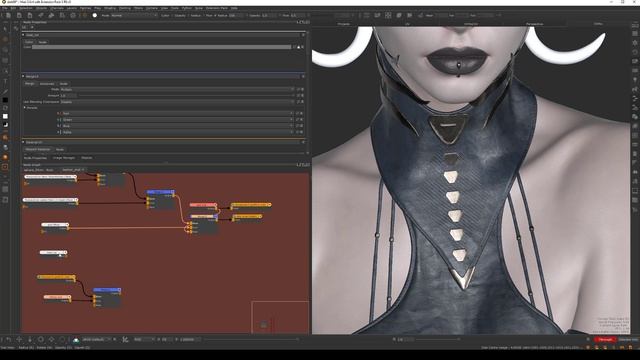Click the New project toolbar icon
This screenshot has width=640, height=360.
[x=9, y=16]
